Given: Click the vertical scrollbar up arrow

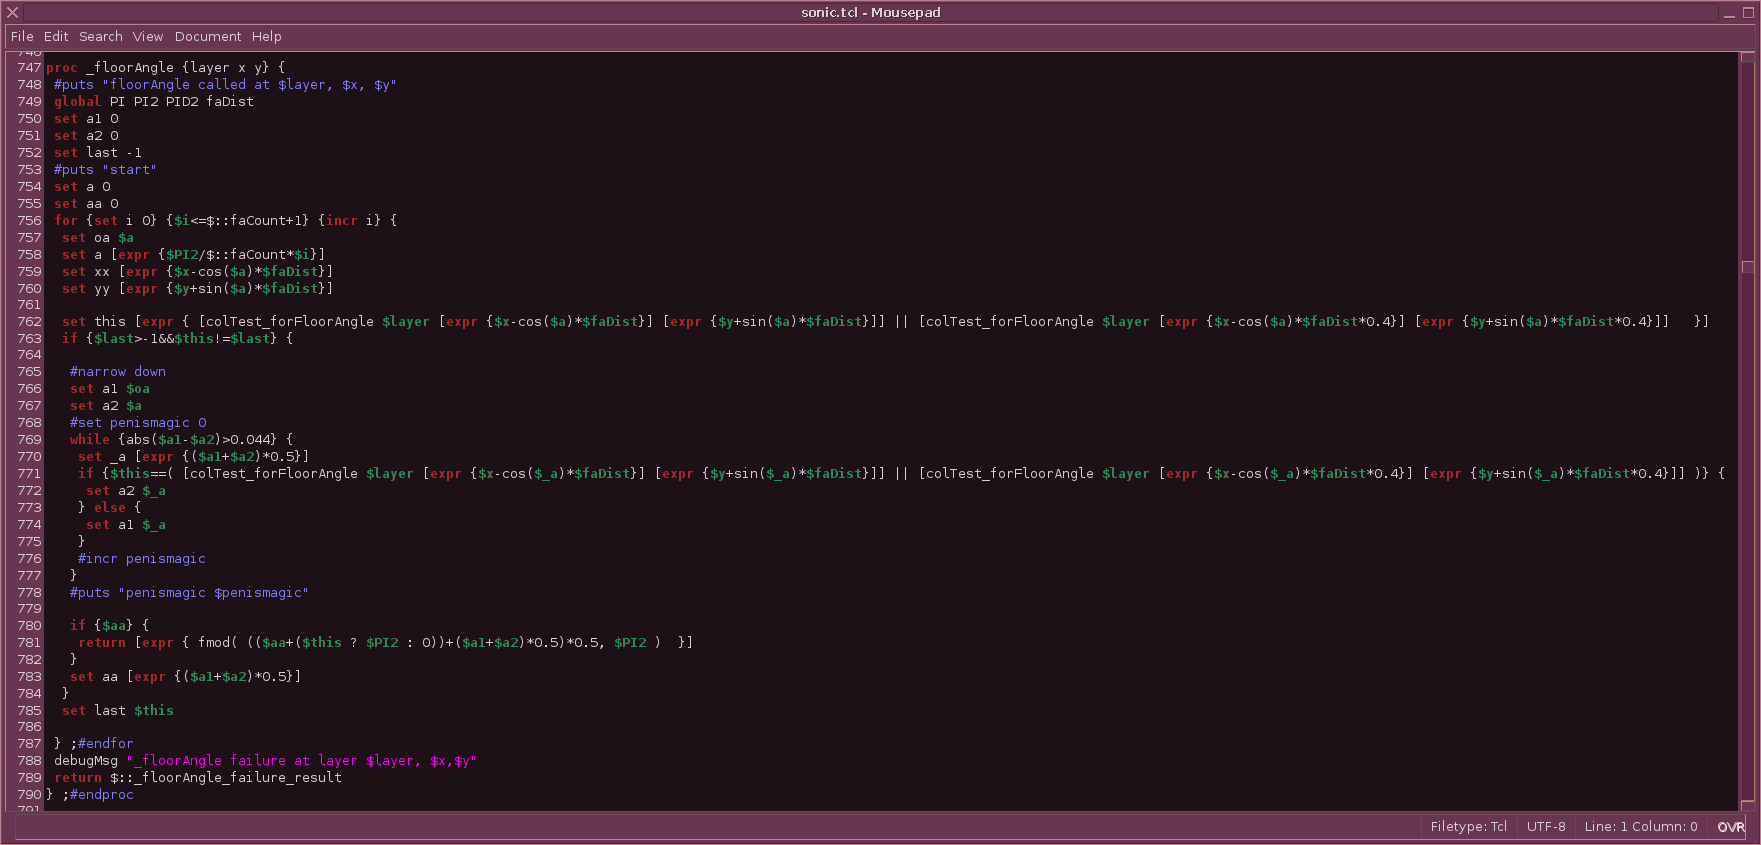Looking at the screenshot, I should (x=1748, y=57).
